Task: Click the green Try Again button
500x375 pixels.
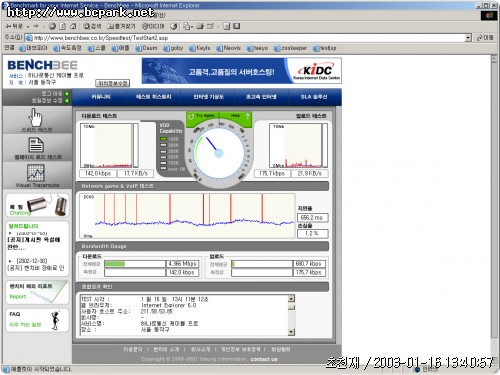Action: pyautogui.click(x=202, y=116)
